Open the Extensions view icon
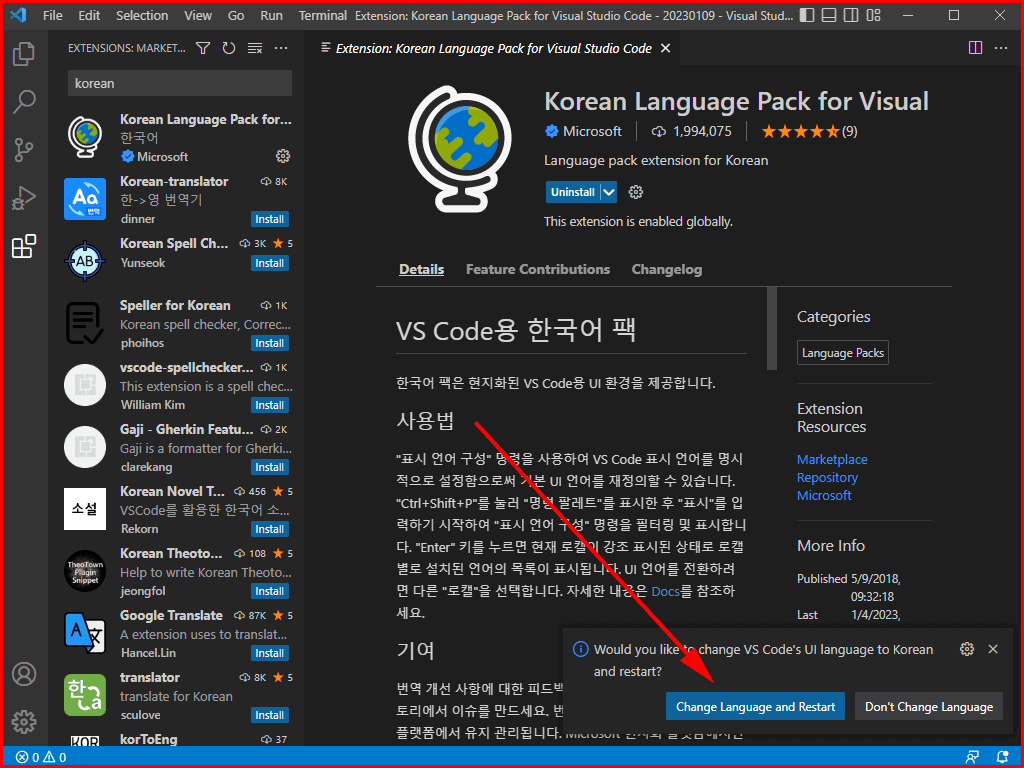 (24, 246)
